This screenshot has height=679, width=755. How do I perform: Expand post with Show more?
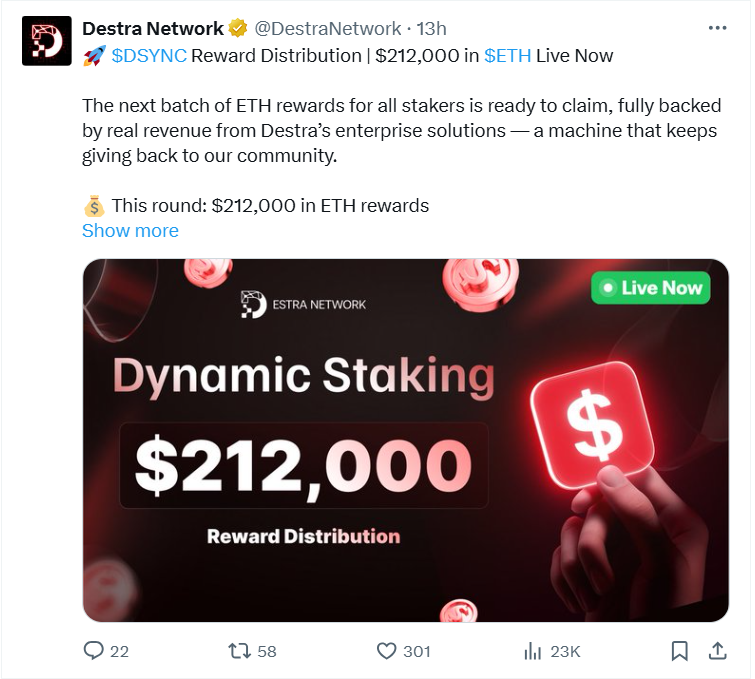tap(130, 231)
